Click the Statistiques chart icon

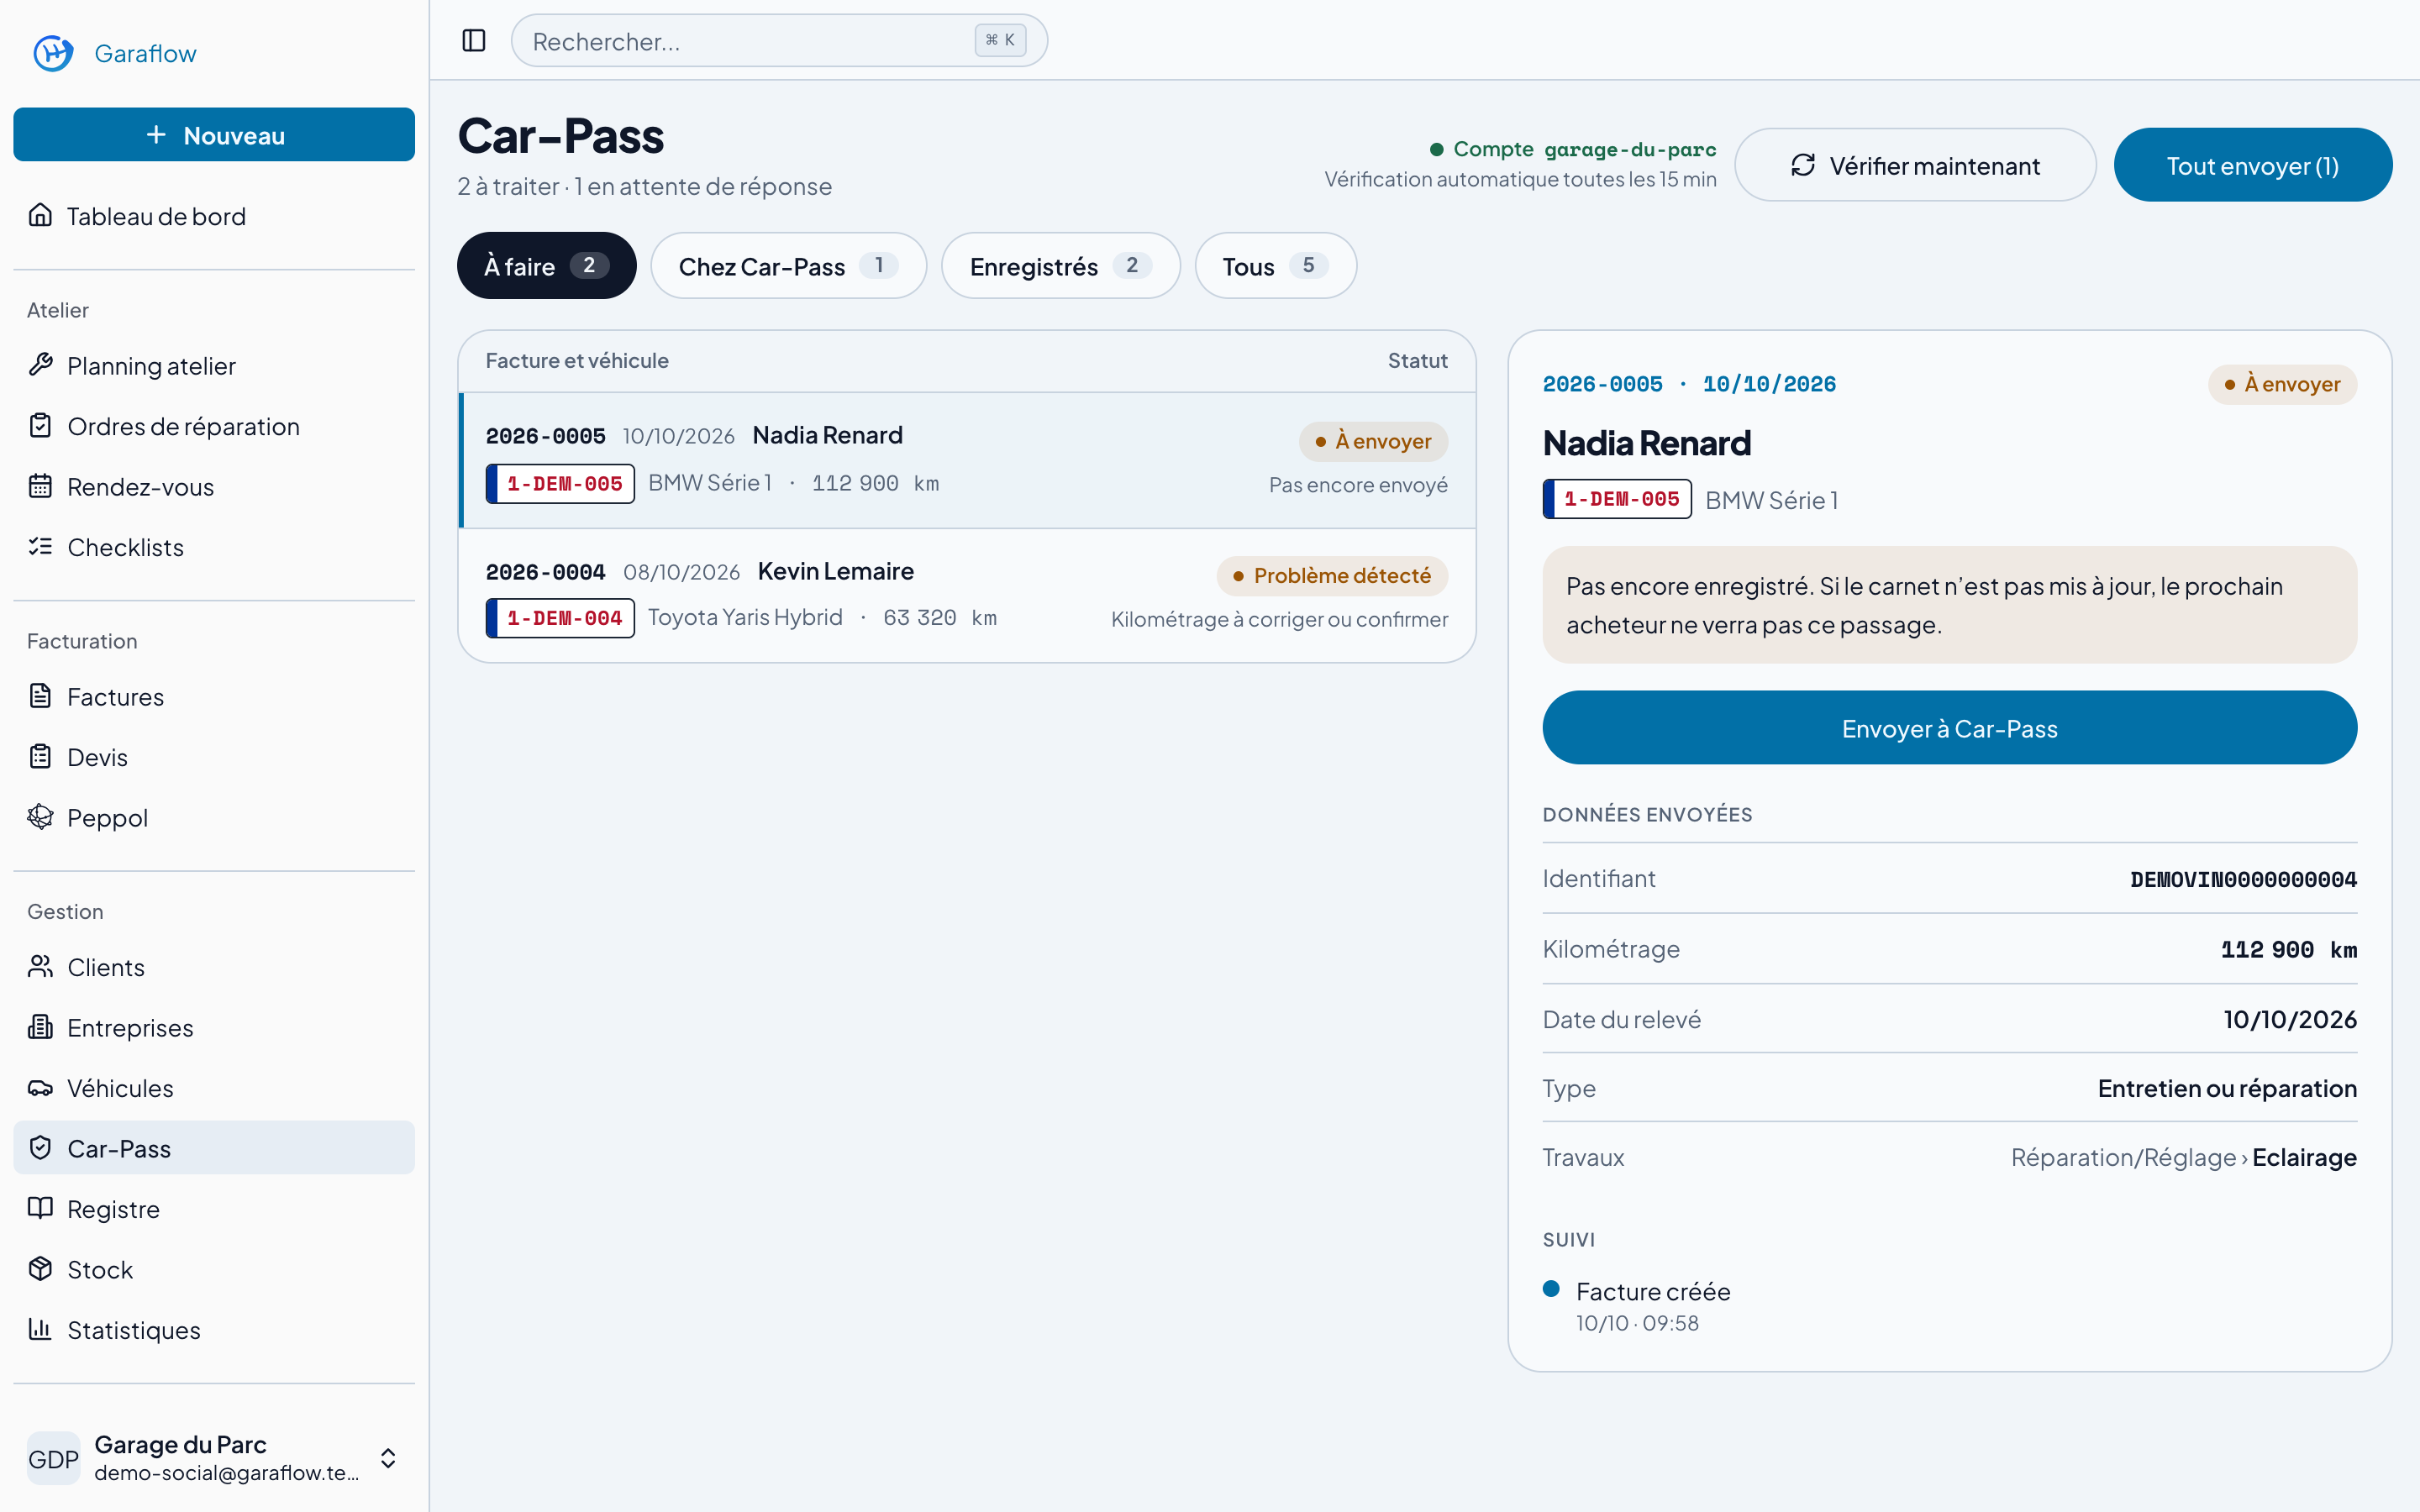click(40, 1329)
